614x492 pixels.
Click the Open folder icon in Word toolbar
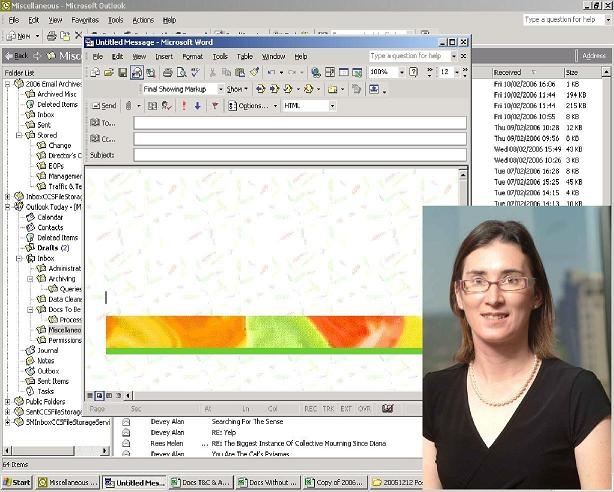click(109, 72)
